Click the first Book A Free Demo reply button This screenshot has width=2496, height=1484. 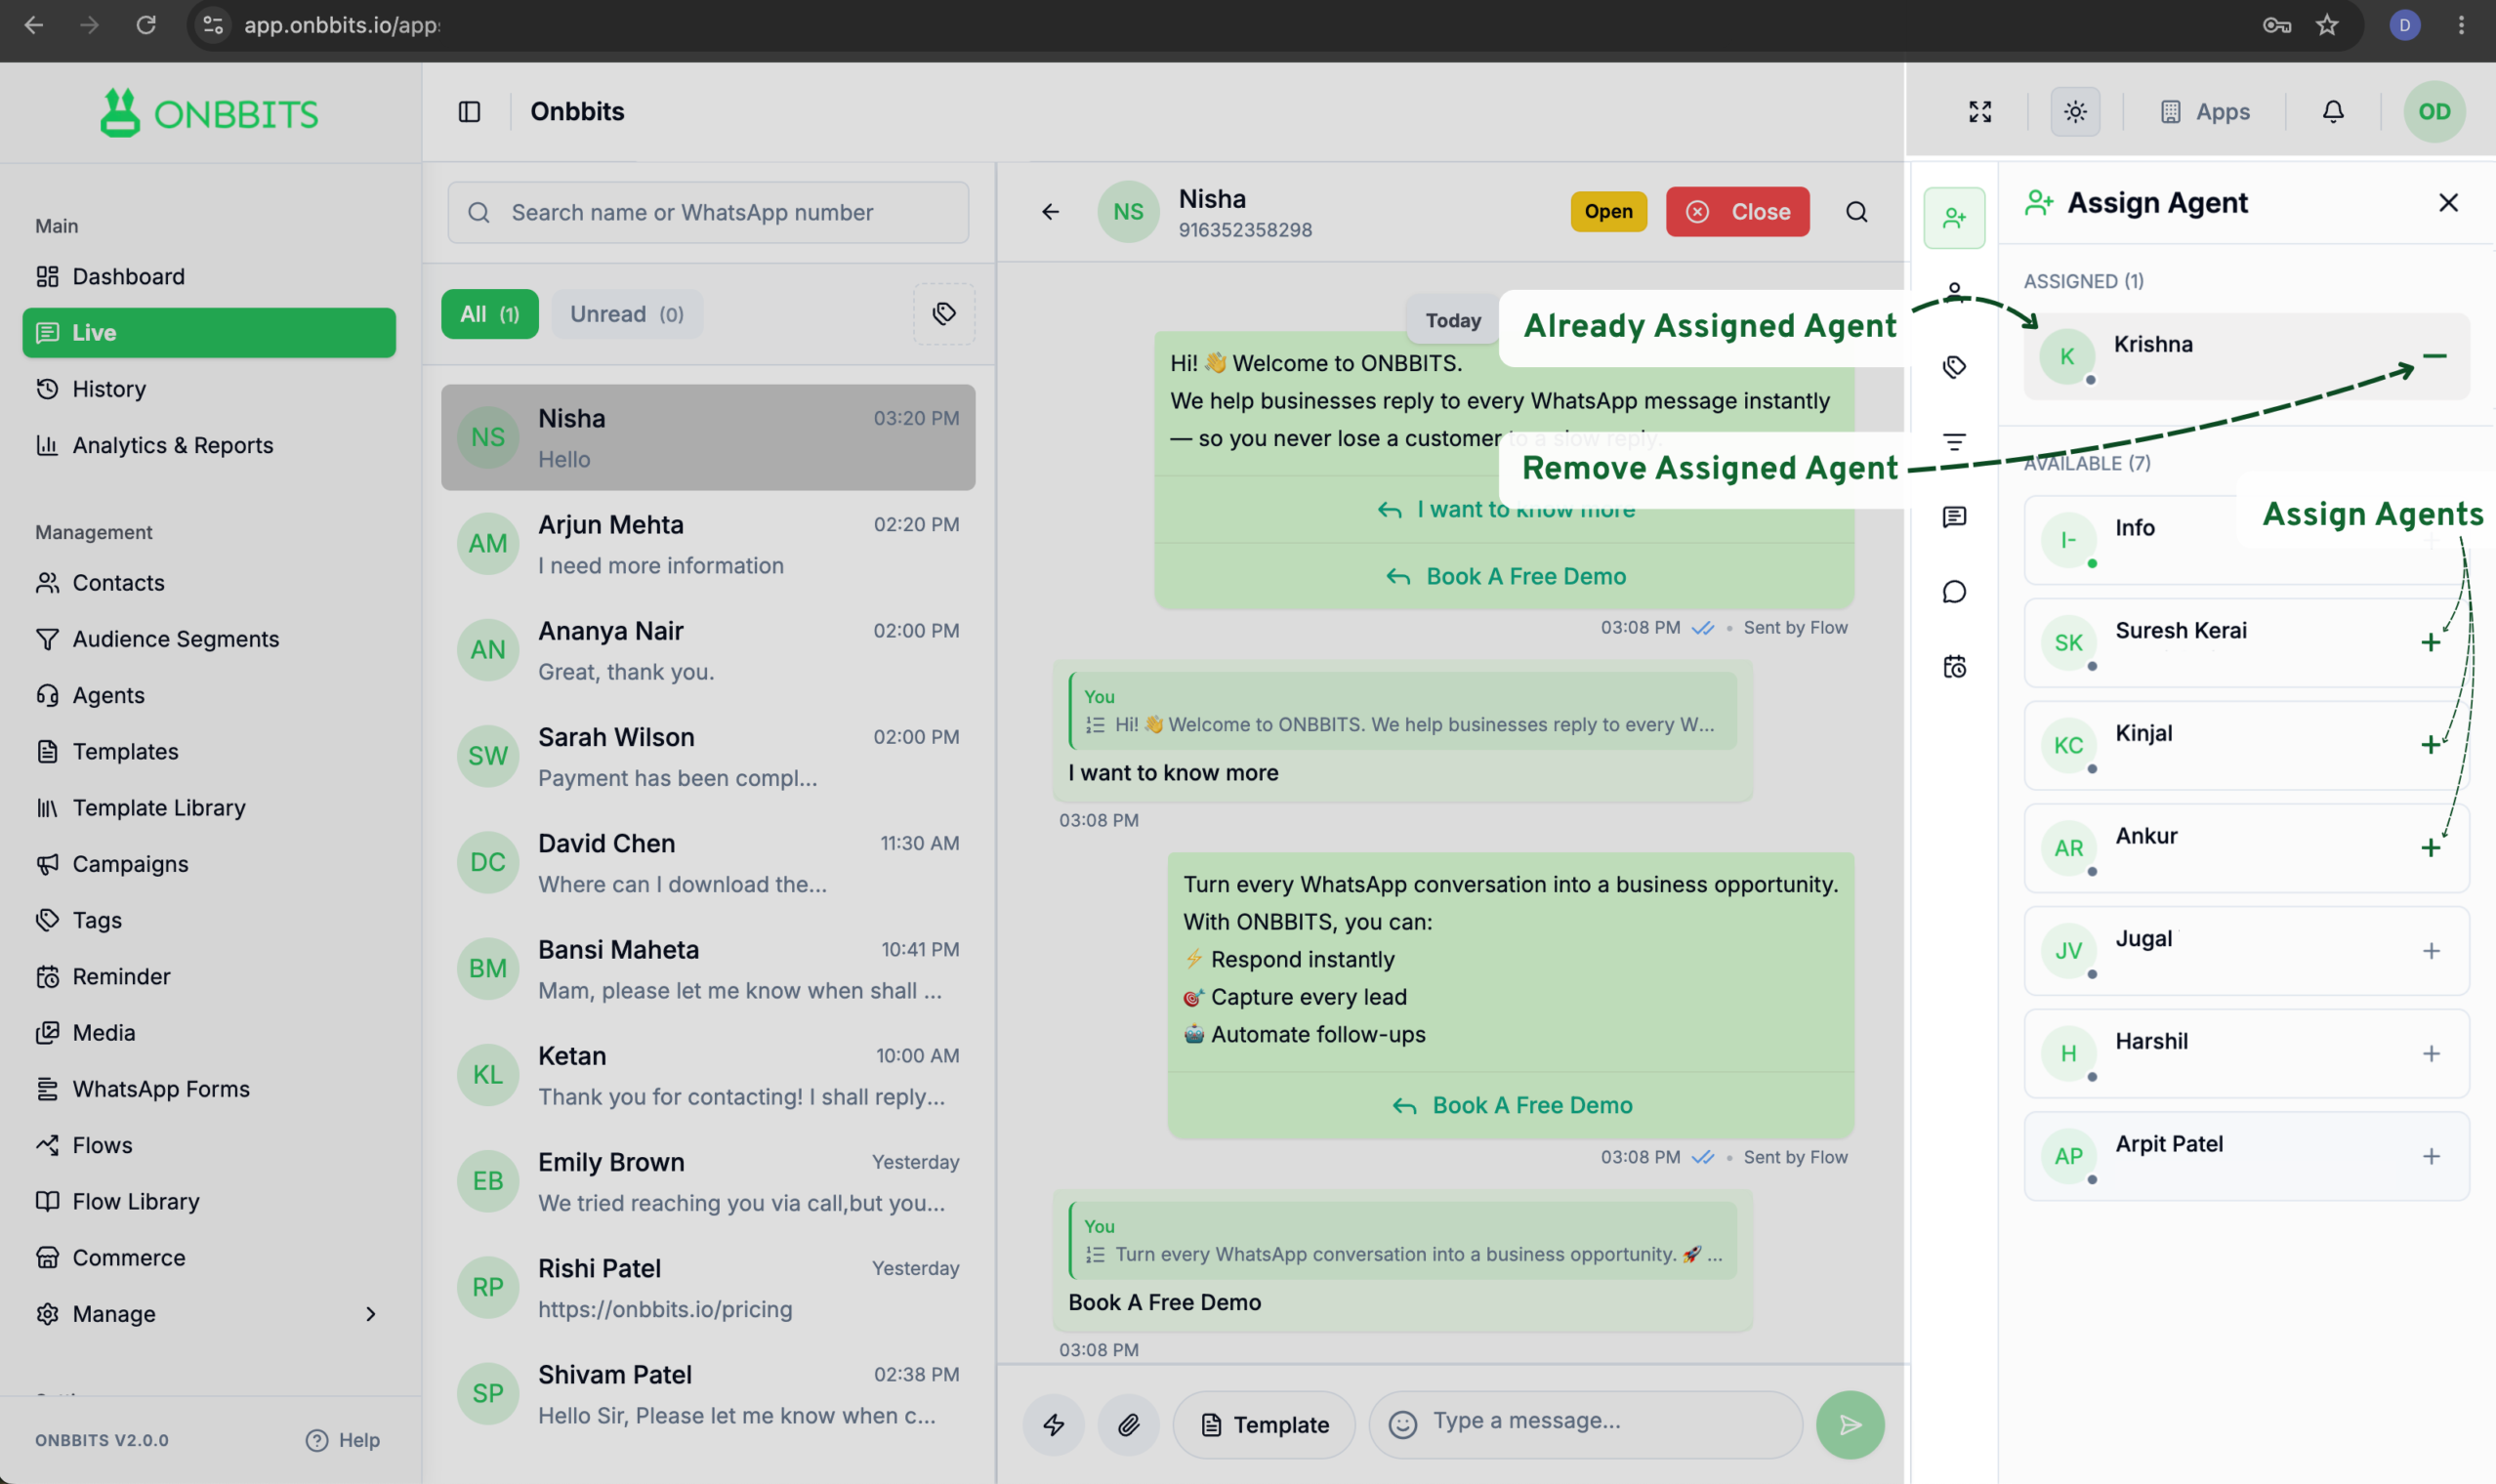[1505, 576]
